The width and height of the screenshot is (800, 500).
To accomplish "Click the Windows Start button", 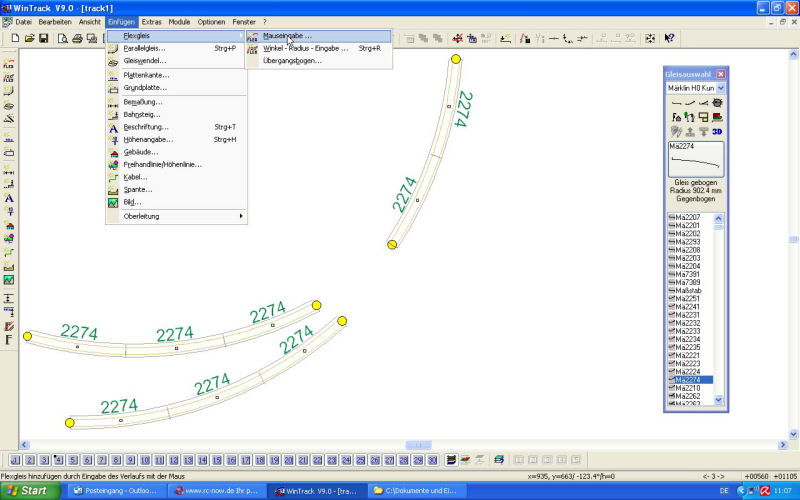I will tap(29, 491).
